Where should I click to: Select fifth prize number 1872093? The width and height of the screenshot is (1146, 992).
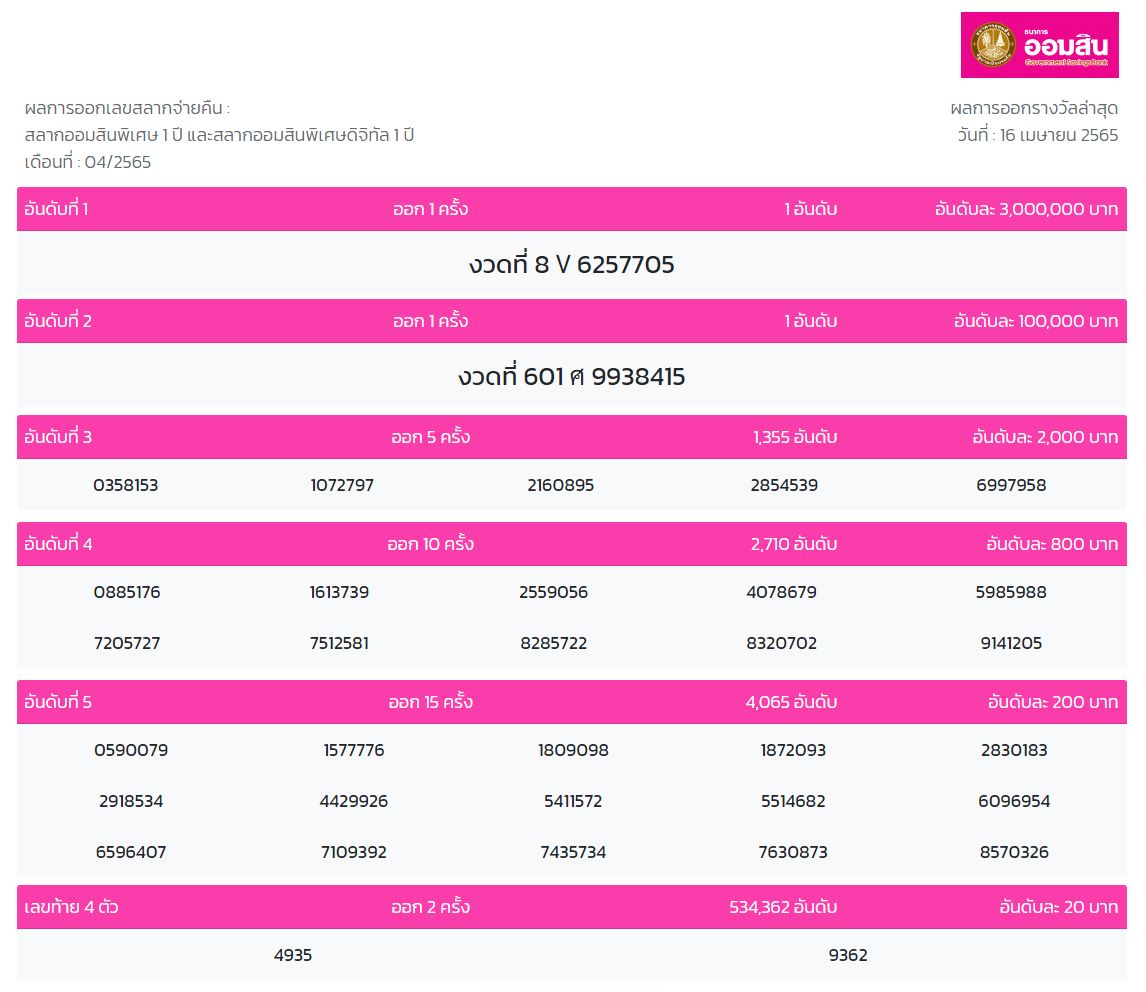click(793, 750)
